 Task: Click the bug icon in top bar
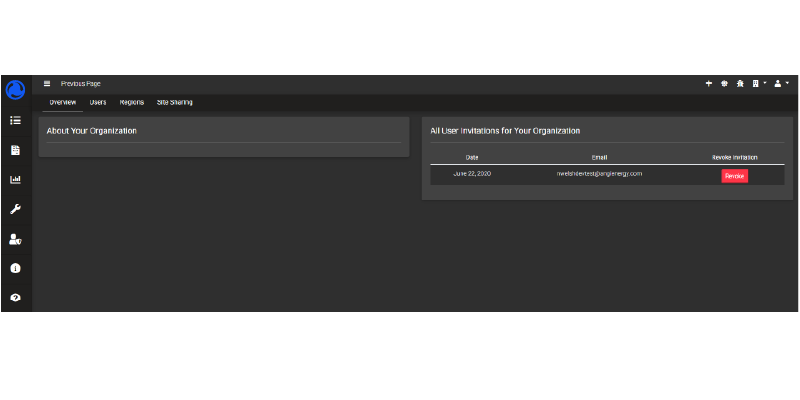click(739, 84)
